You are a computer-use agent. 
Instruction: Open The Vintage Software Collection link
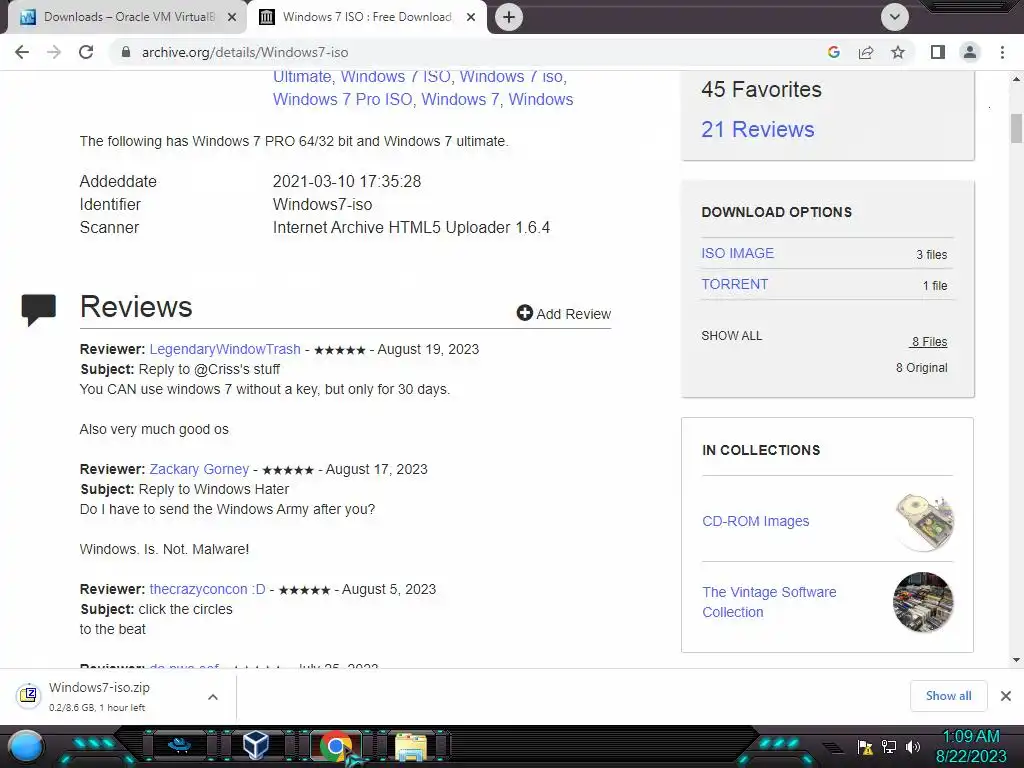tap(769, 602)
